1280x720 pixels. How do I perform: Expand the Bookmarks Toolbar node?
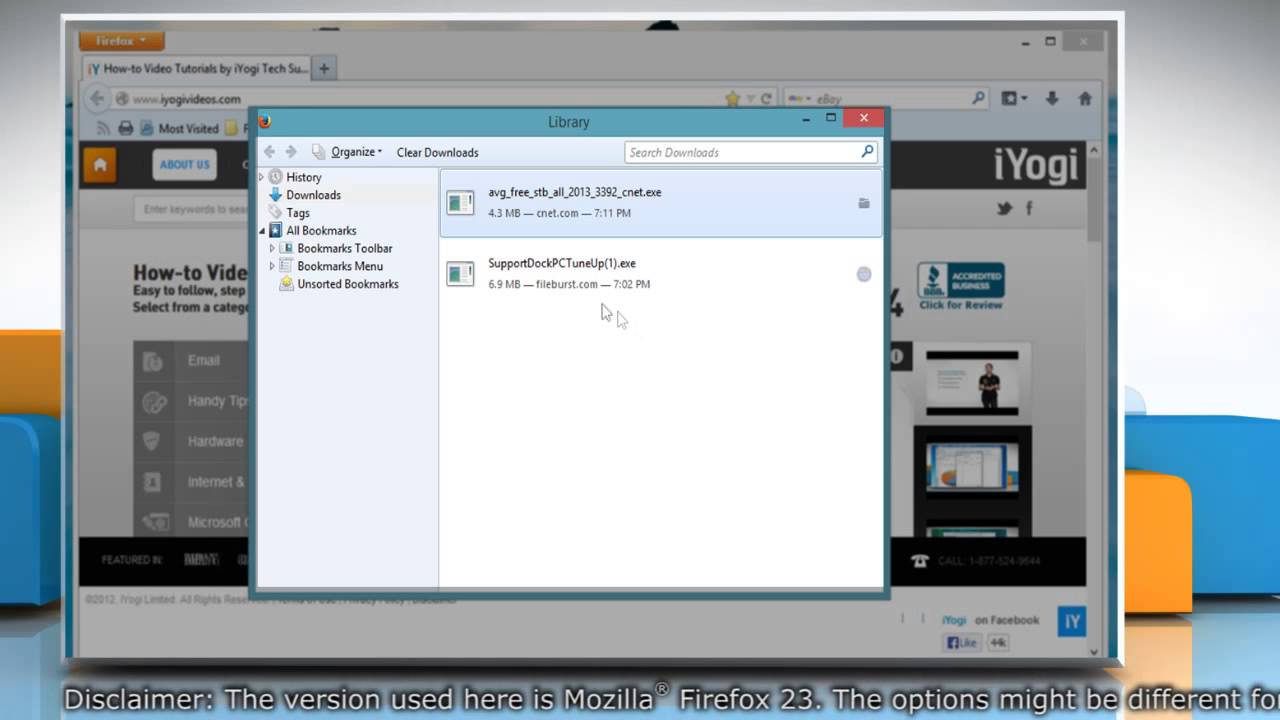click(272, 248)
